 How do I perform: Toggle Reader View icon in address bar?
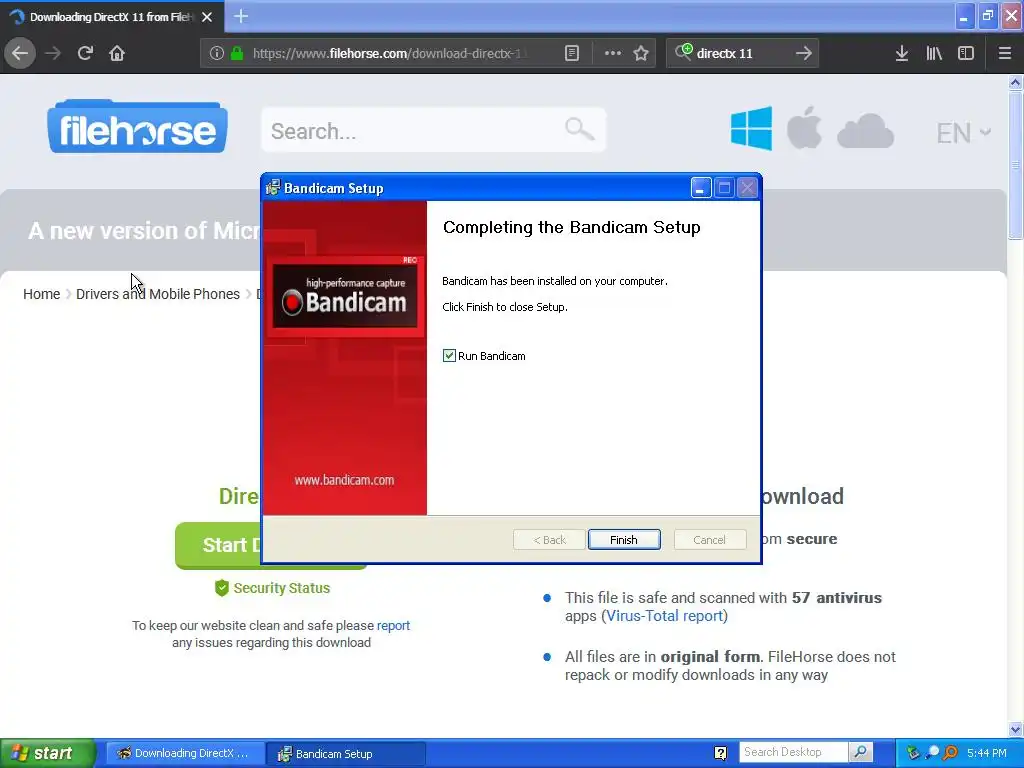tap(572, 54)
